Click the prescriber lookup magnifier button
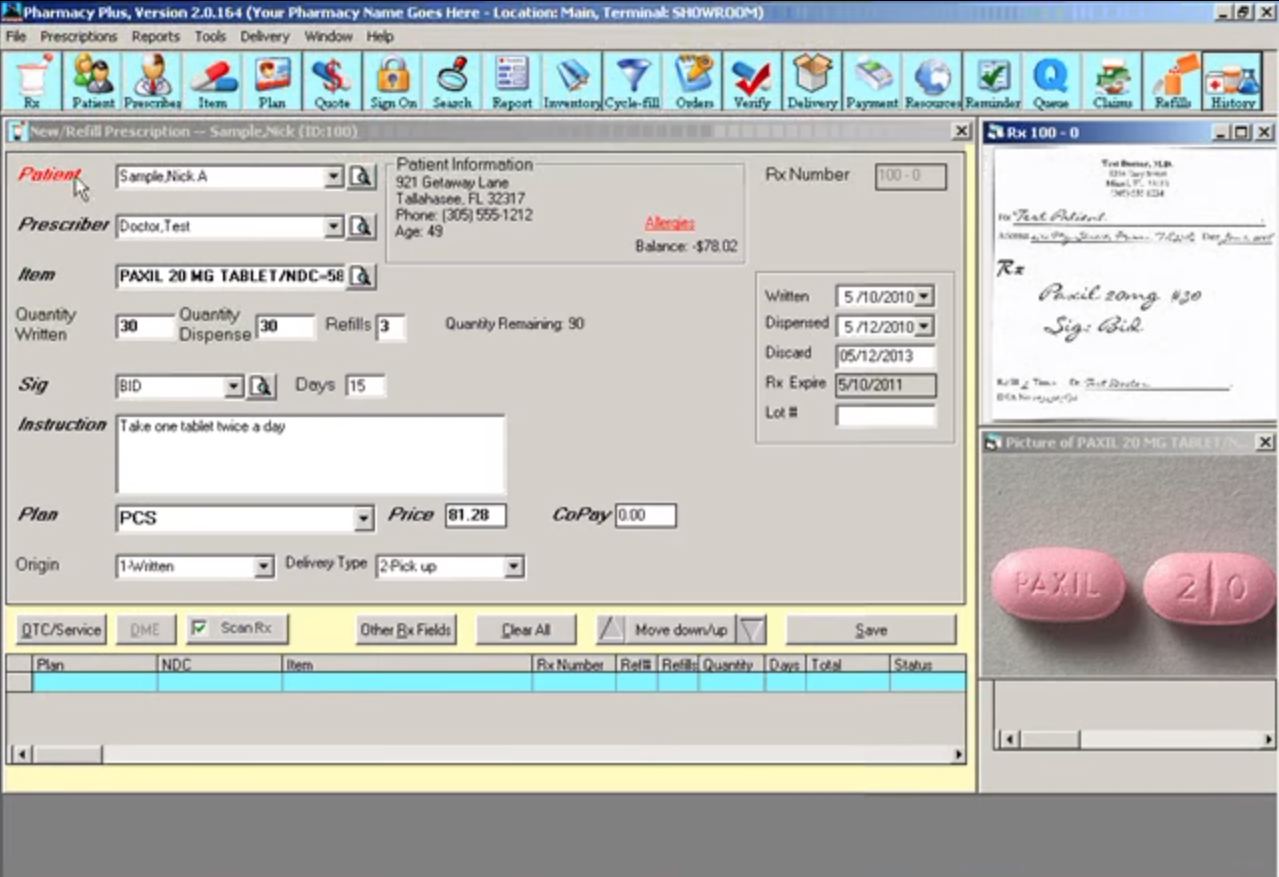The height and width of the screenshot is (877, 1279). pyautogui.click(x=361, y=227)
